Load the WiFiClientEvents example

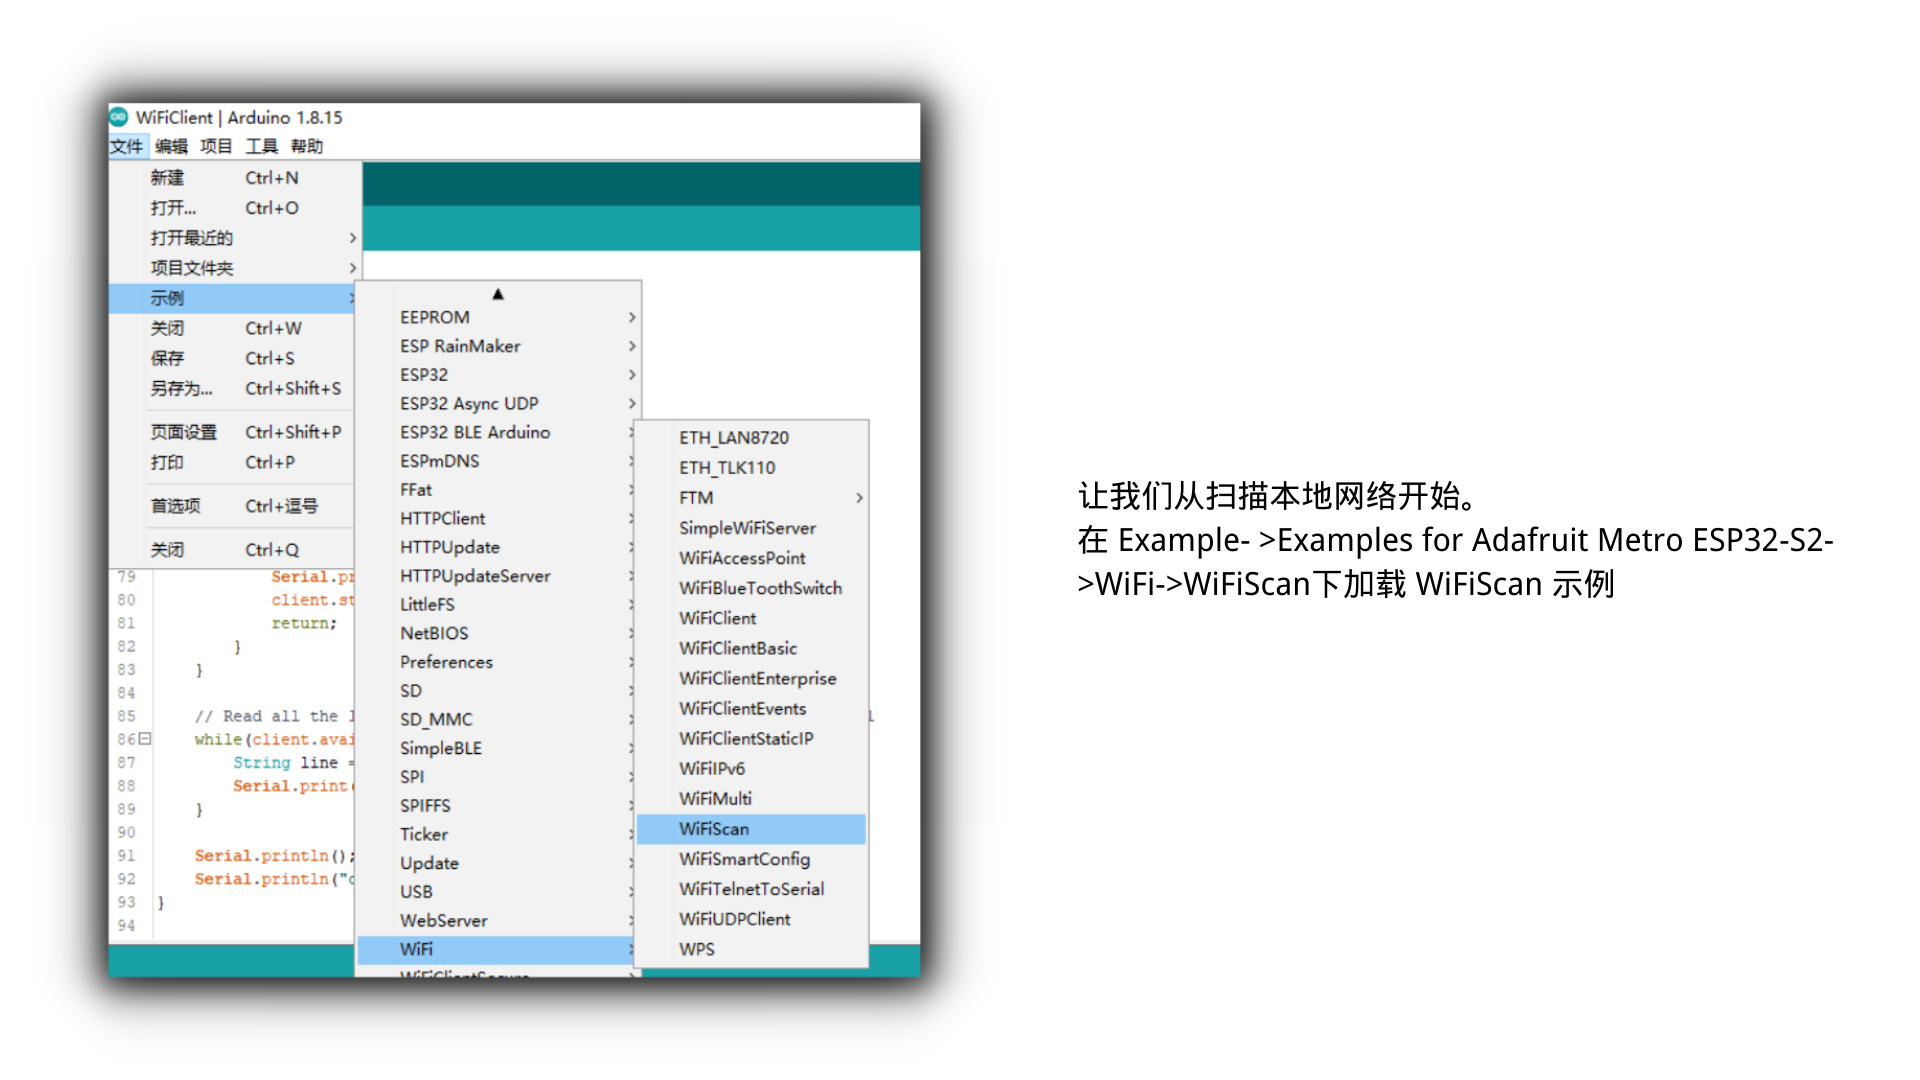(751, 708)
